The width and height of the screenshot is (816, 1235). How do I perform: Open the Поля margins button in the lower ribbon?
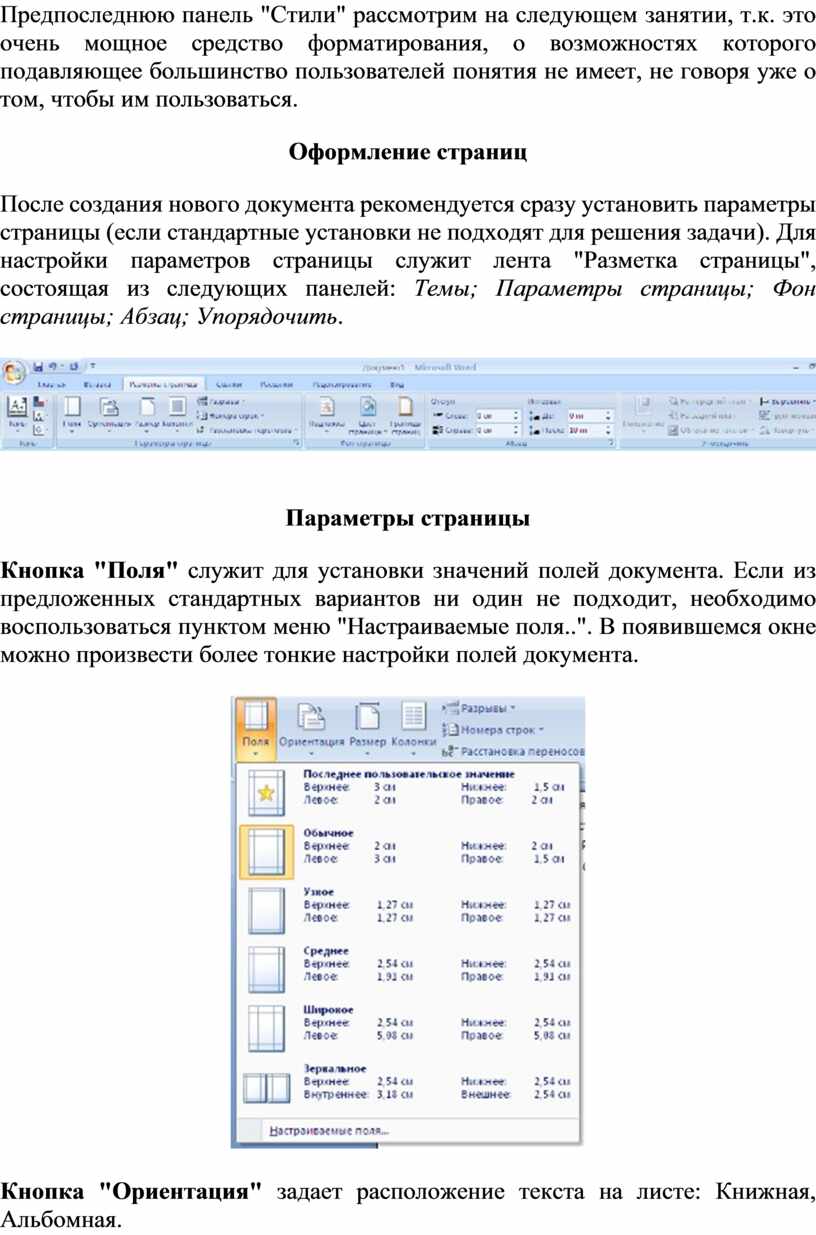(255, 727)
